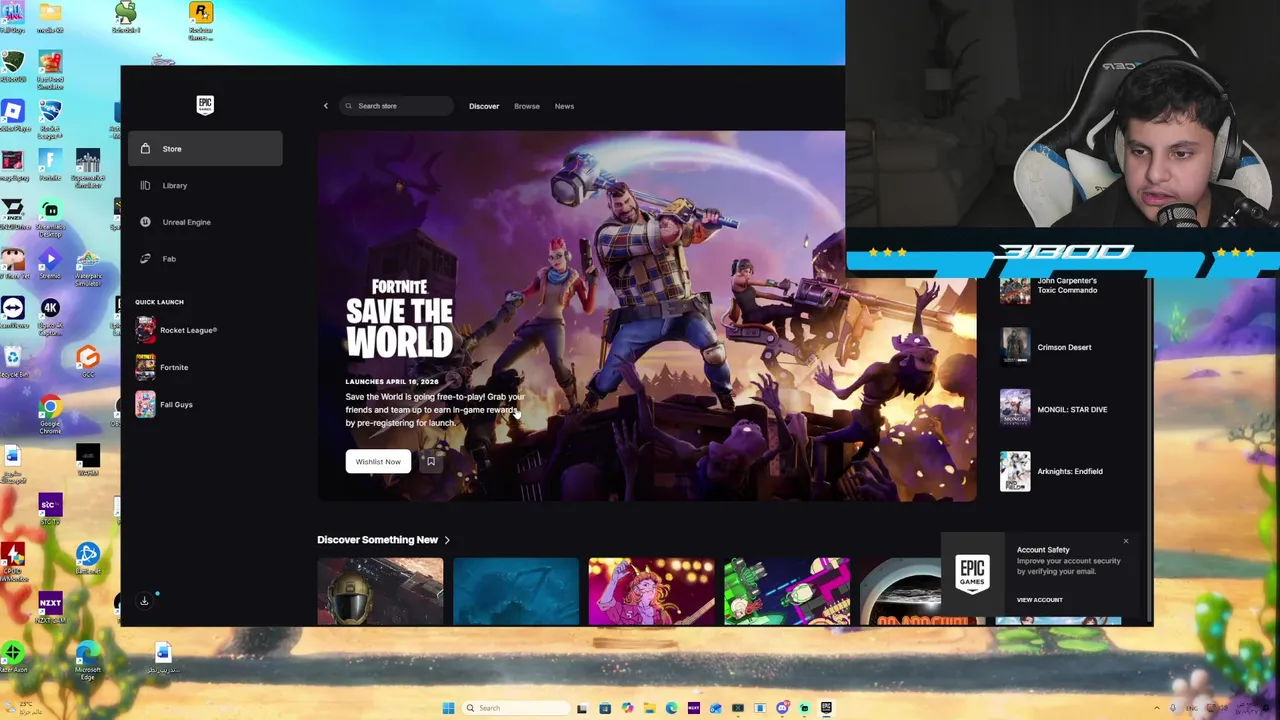Go back using the arrow next to the search
1280x720 pixels.
pyautogui.click(x=325, y=106)
